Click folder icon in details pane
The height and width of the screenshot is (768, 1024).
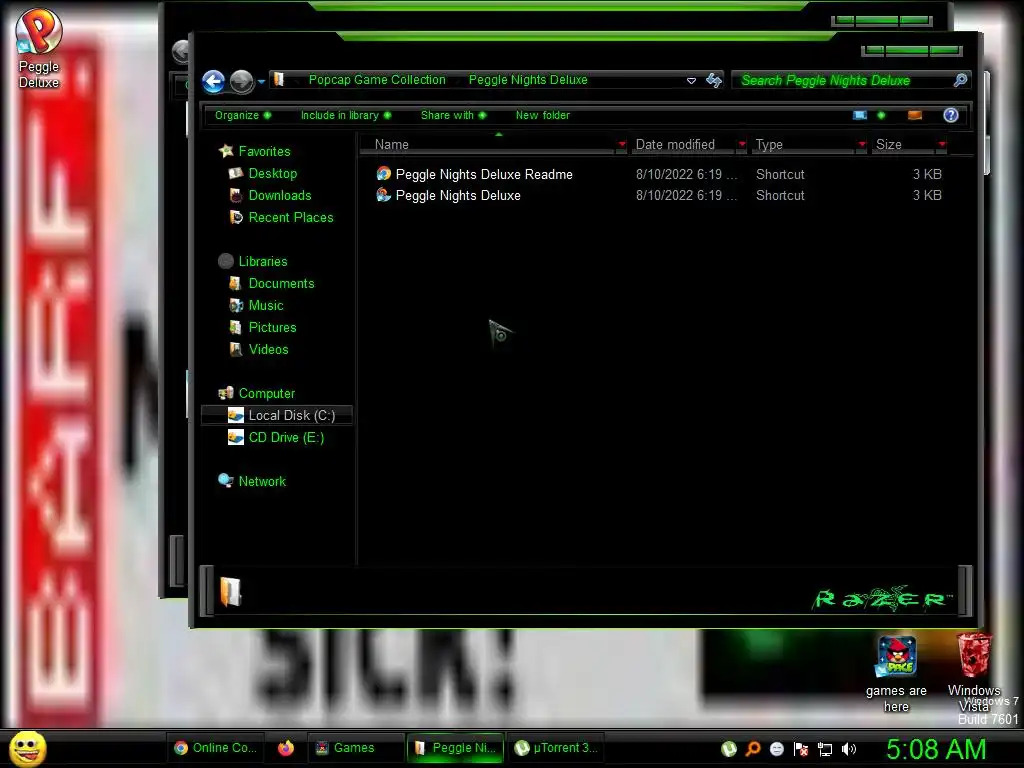tap(231, 592)
